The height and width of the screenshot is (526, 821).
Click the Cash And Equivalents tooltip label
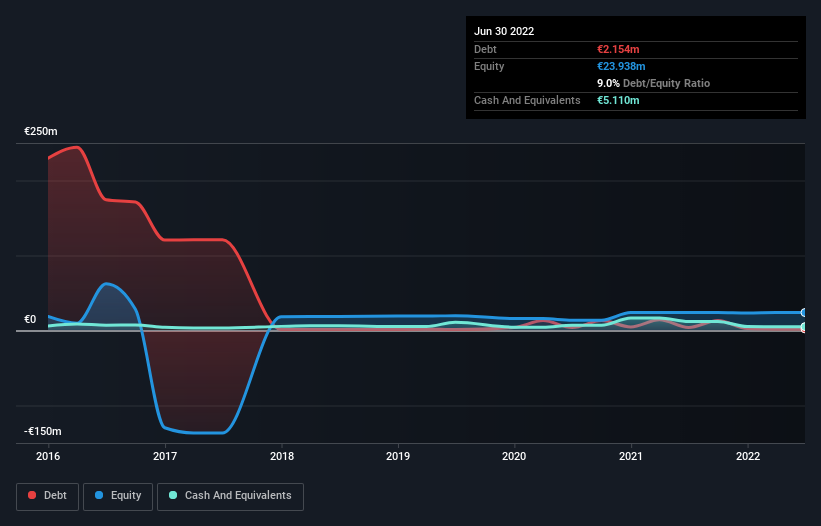527,100
